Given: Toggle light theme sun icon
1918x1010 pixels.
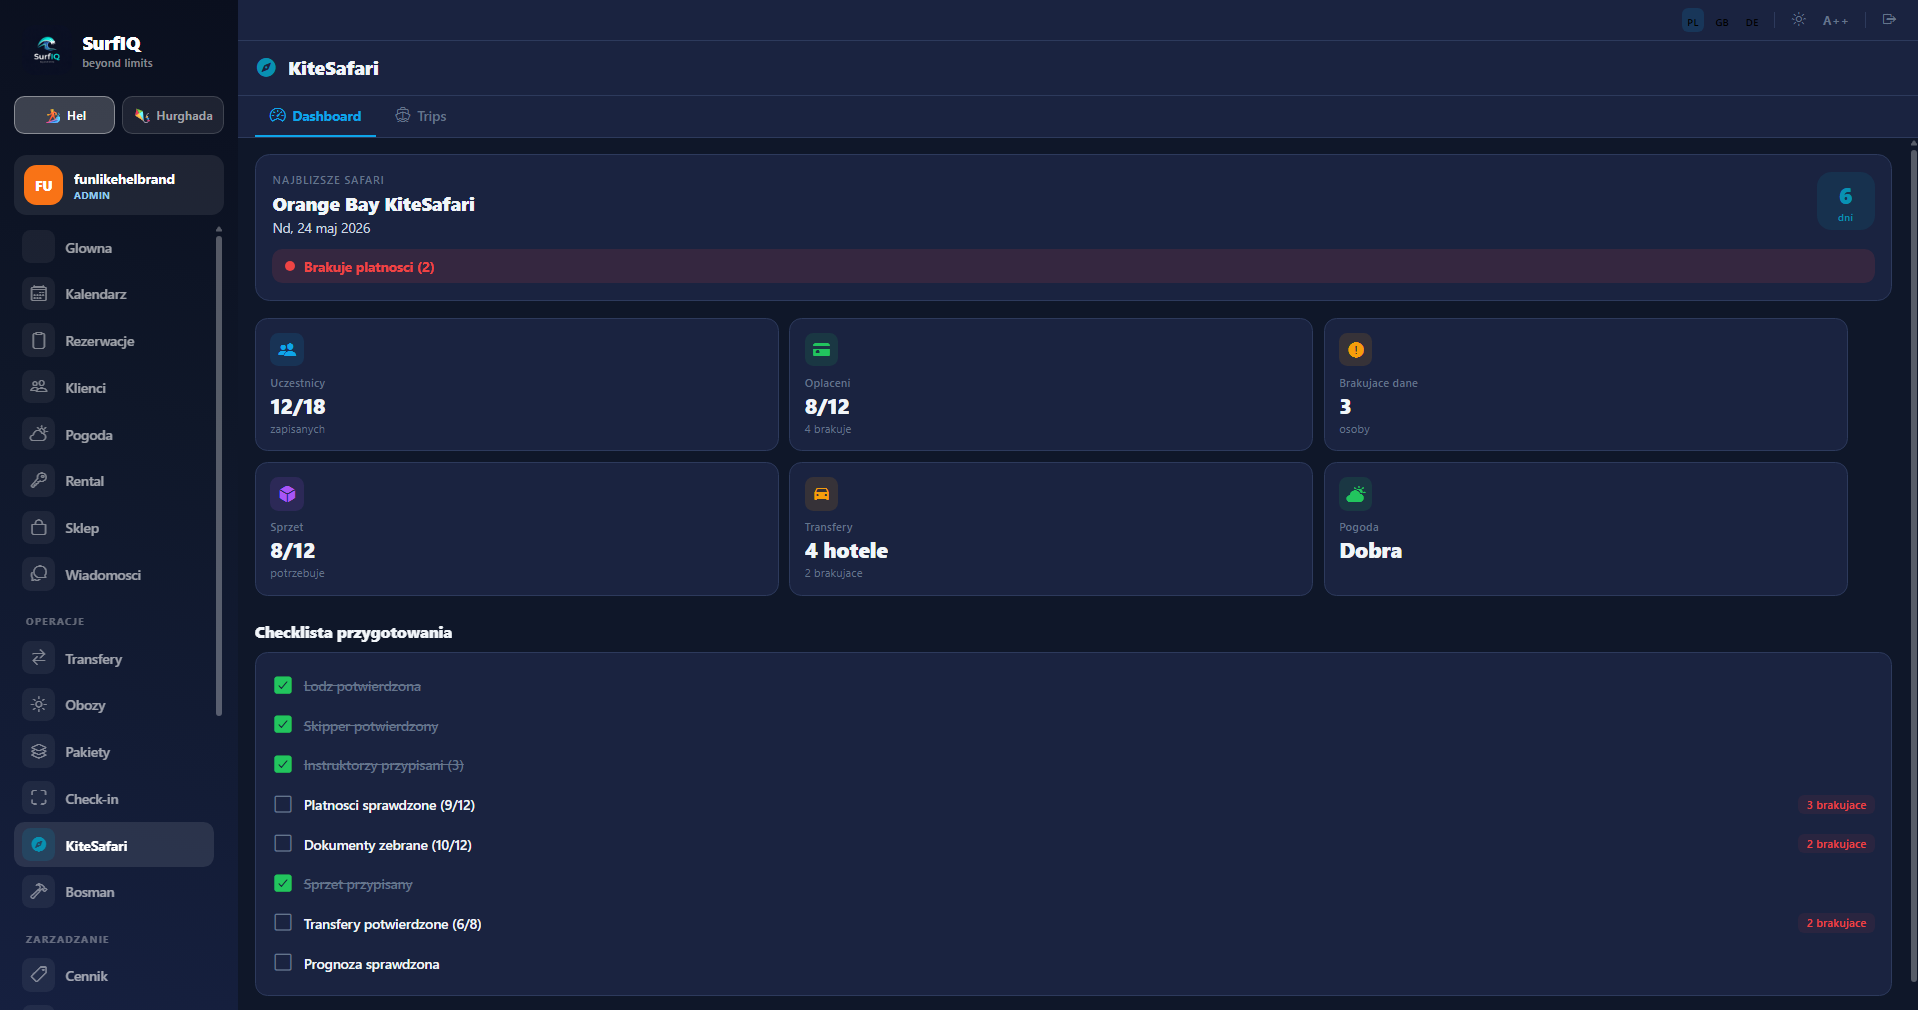Looking at the screenshot, I should coord(1798,20).
